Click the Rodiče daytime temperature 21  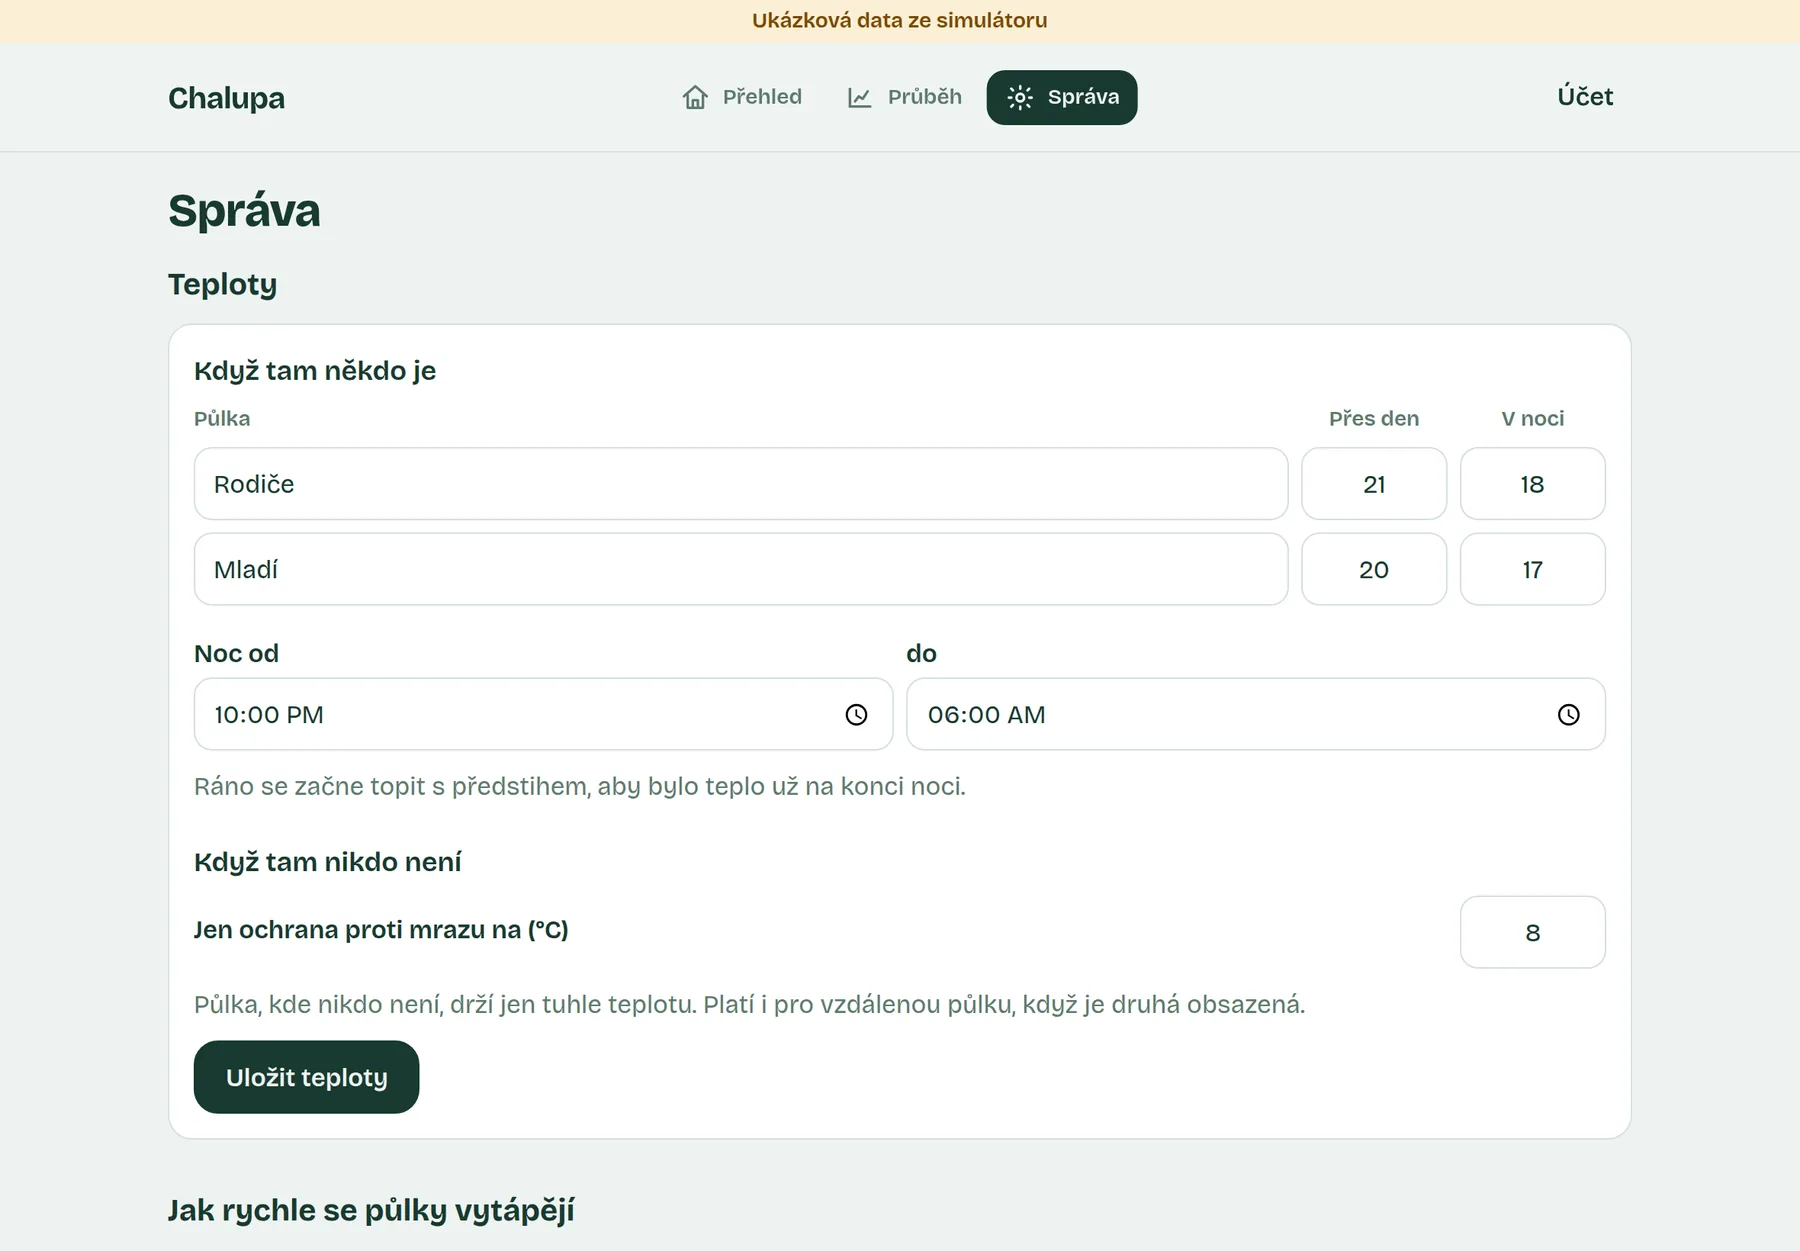[x=1374, y=484]
